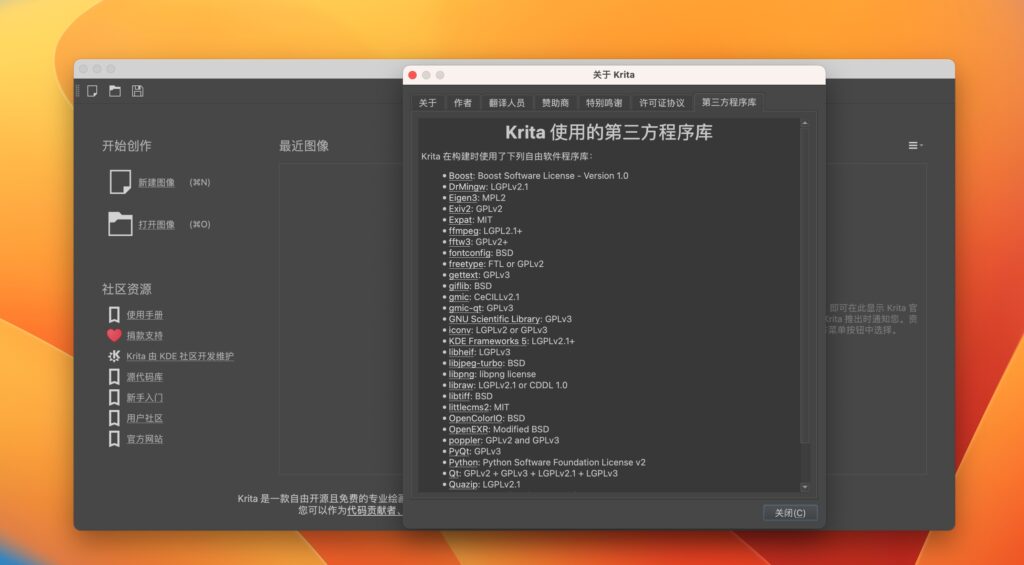Viewport: 1024px width, 565px height.
Task: Open the libpng library link
Action: tap(462, 374)
